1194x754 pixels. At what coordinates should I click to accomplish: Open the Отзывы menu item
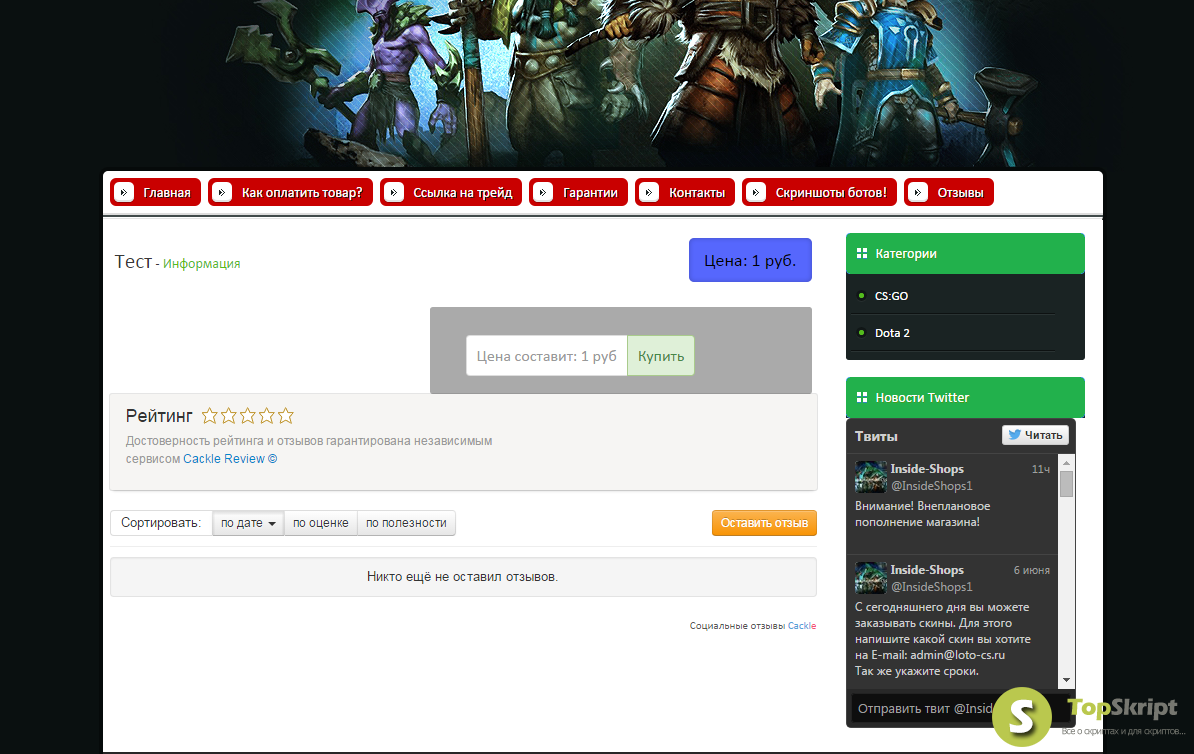tap(949, 192)
